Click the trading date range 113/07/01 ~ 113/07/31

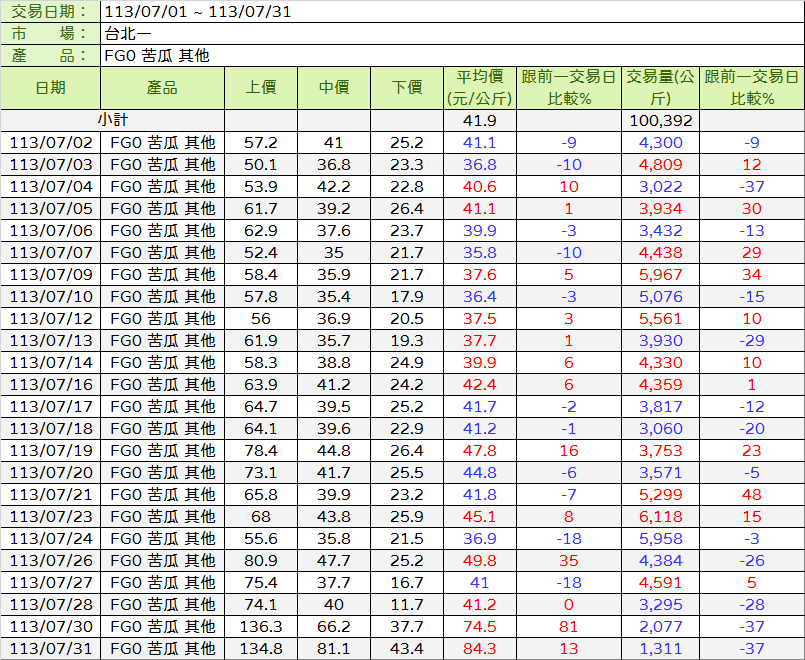(198, 12)
